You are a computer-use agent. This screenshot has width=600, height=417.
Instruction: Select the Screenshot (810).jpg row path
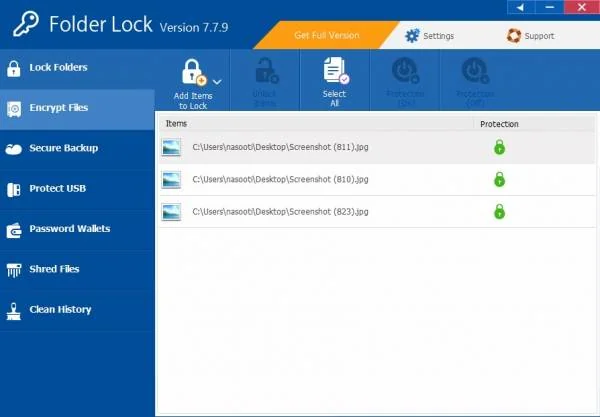tap(280, 179)
